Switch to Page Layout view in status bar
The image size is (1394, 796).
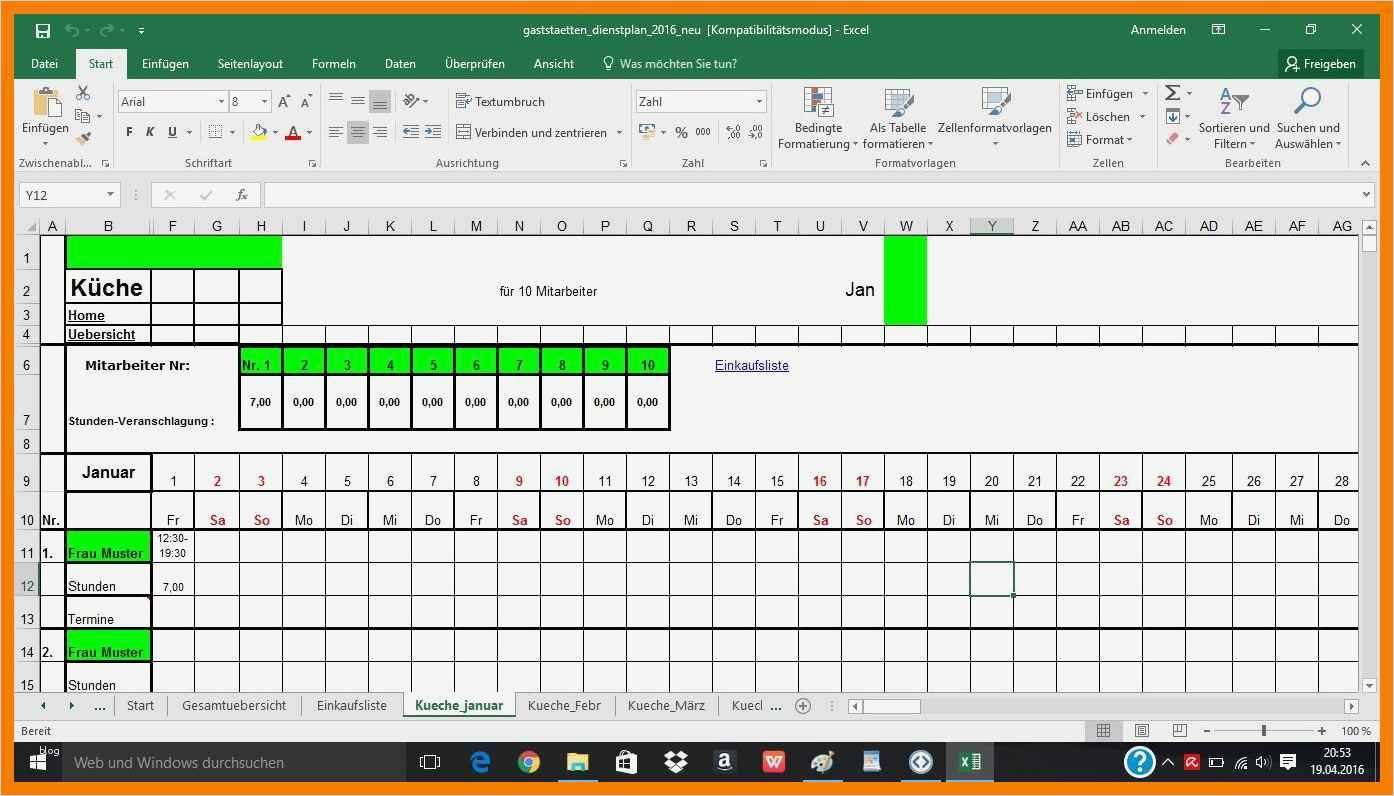click(x=1141, y=731)
